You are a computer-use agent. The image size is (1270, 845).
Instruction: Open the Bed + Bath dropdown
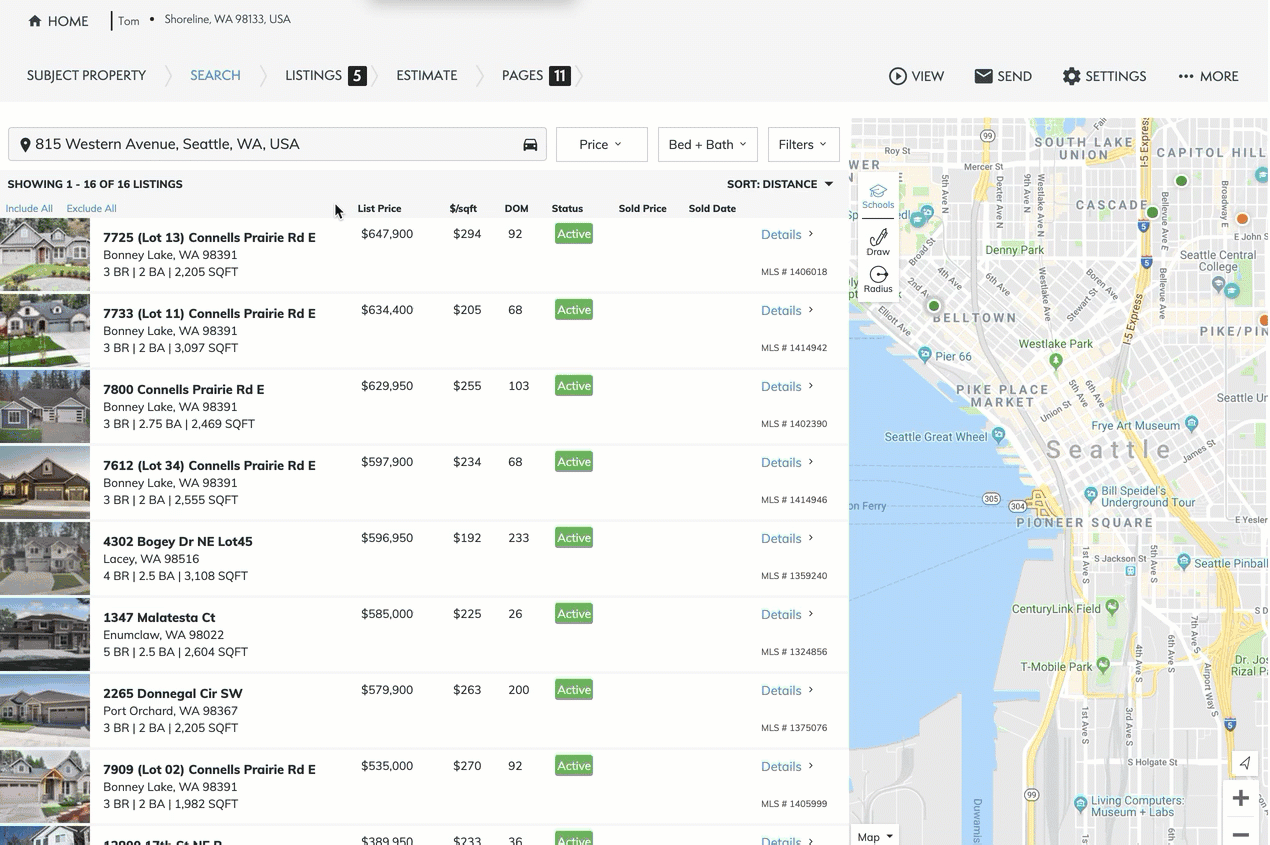(x=707, y=144)
